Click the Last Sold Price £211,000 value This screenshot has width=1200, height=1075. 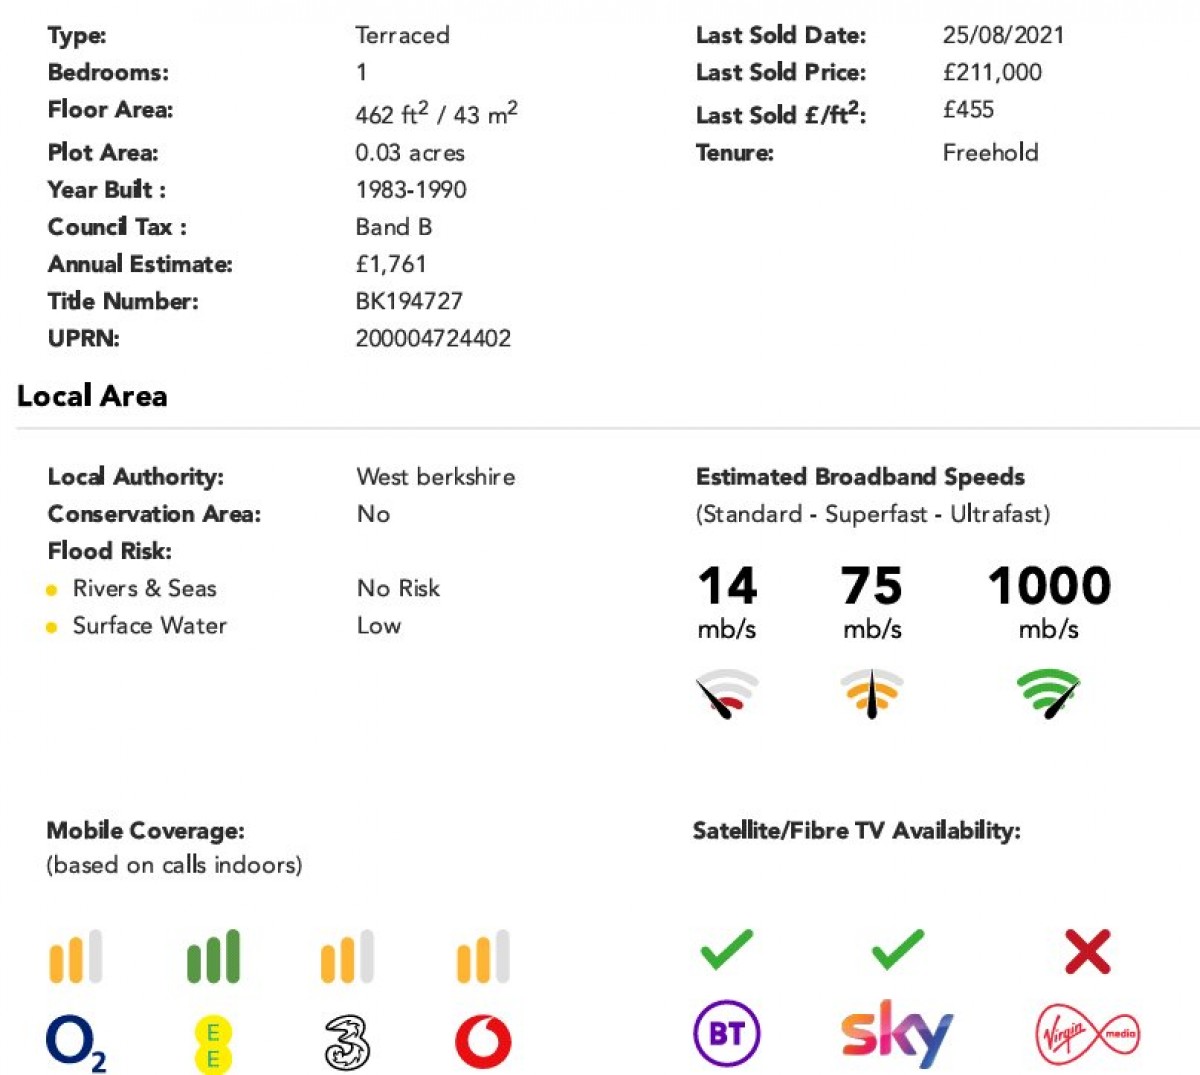[x=992, y=72]
